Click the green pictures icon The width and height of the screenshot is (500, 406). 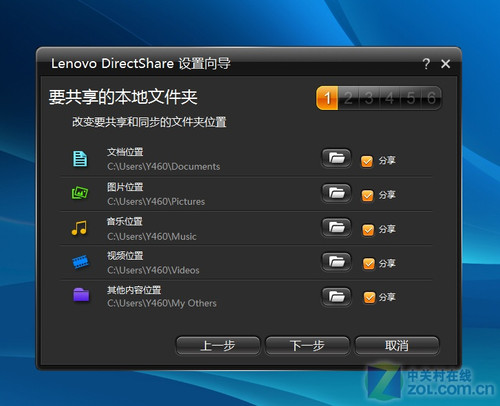coord(80,193)
